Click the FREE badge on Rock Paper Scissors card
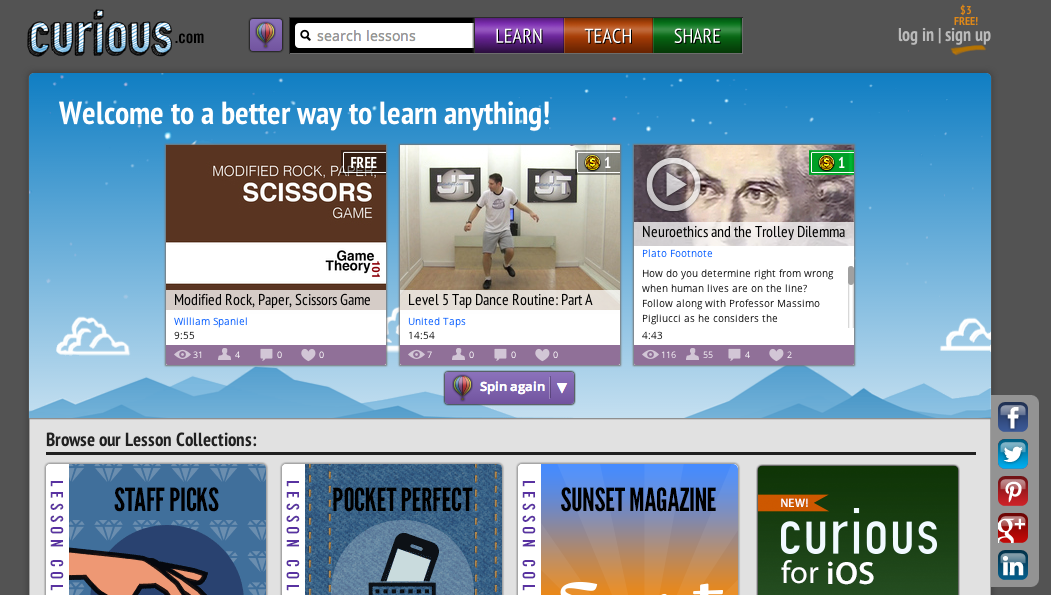The image size is (1051, 595). [x=365, y=162]
